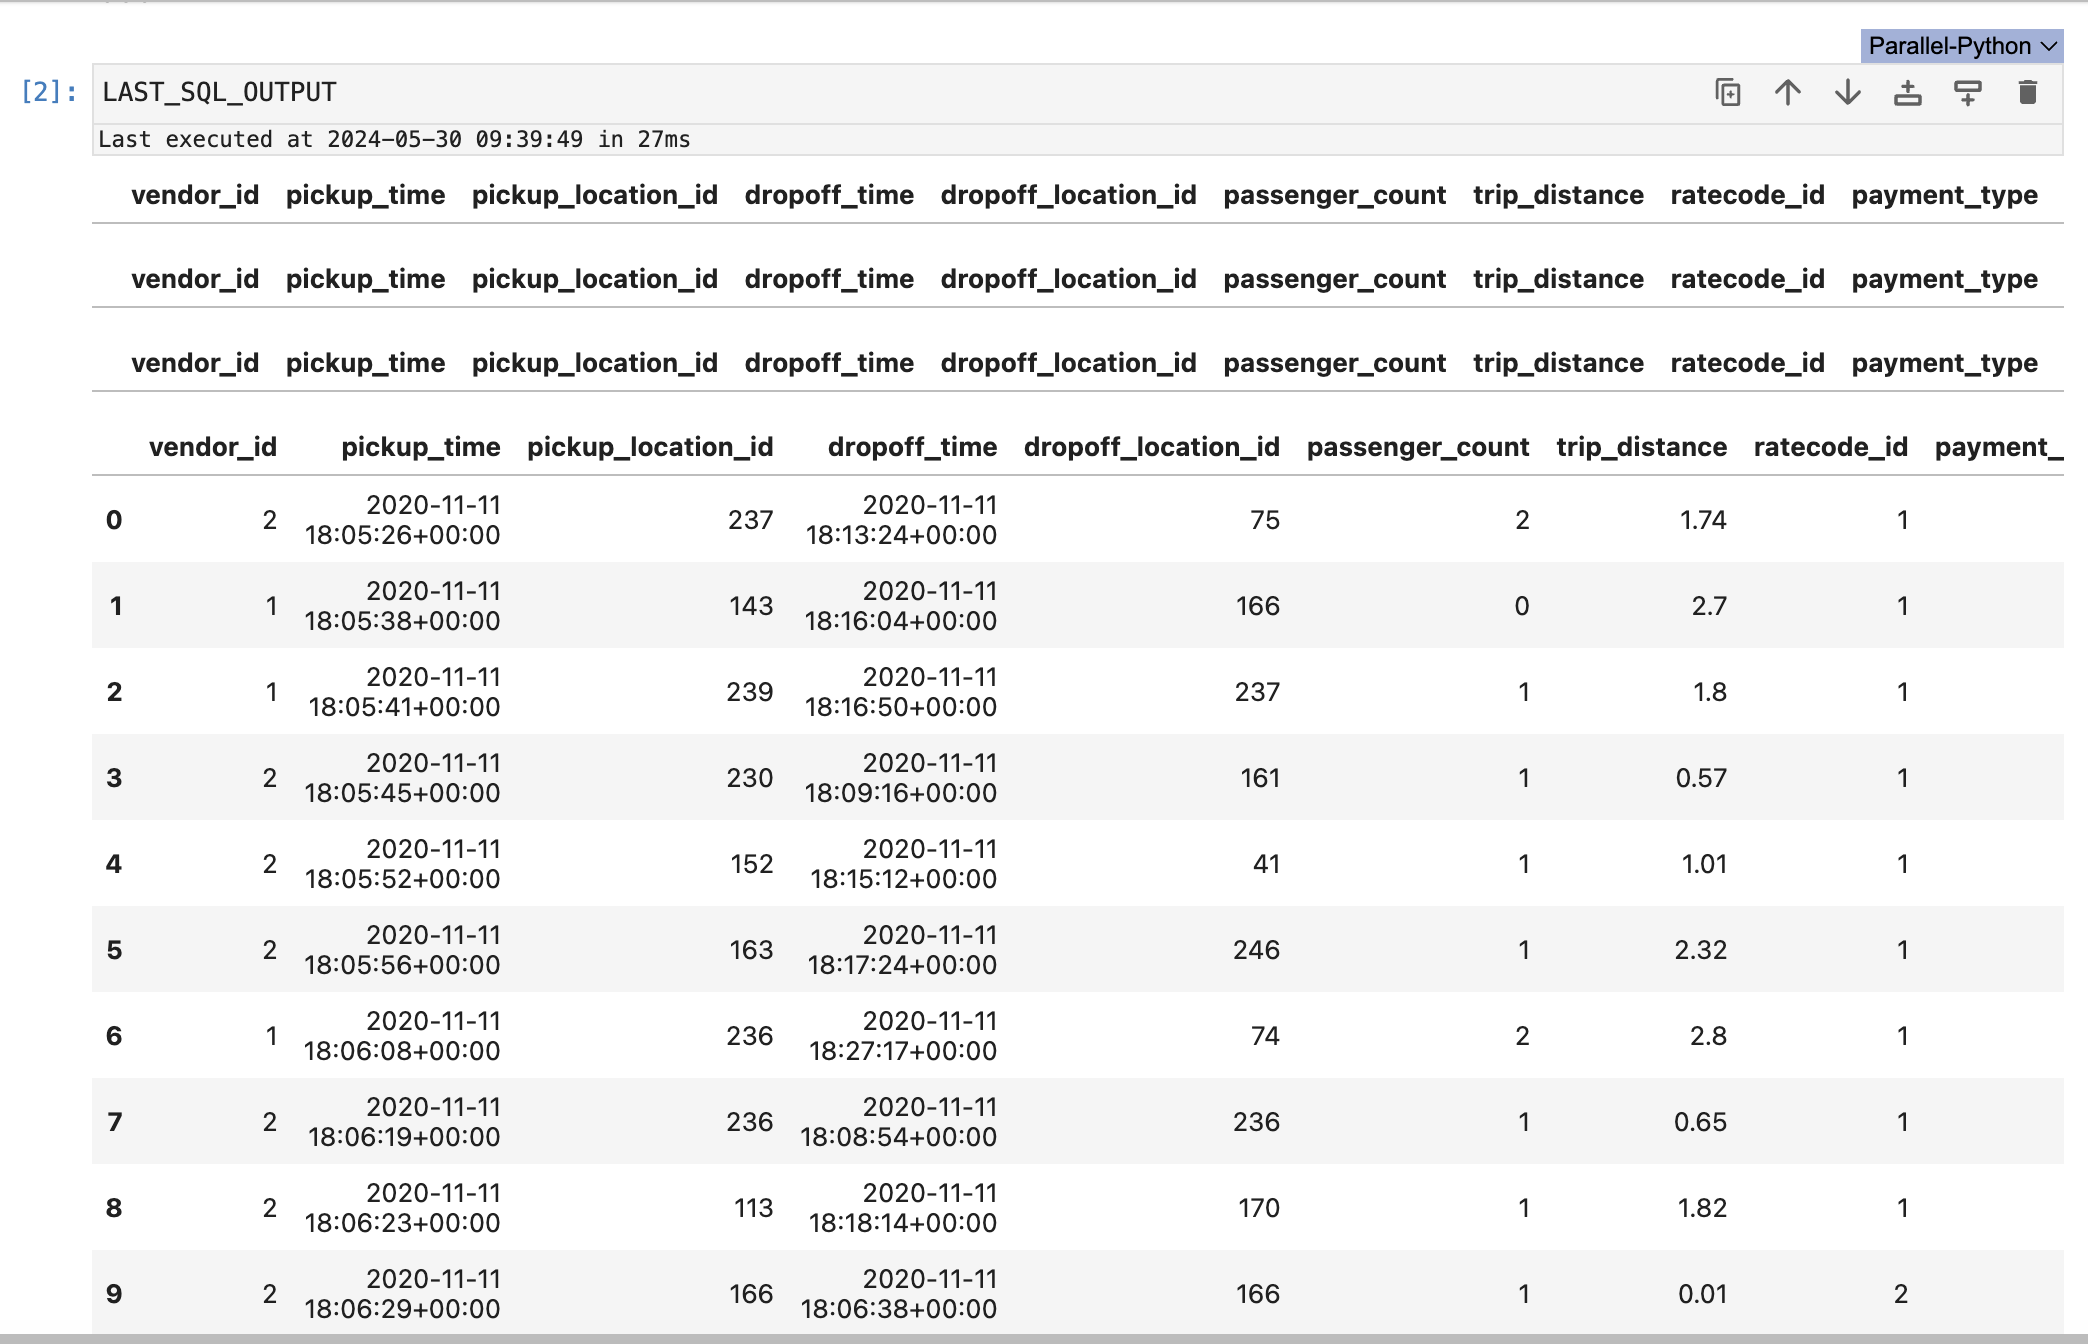The image size is (2088, 1344).
Task: Delete cell with trash icon
Action: pos(2028,93)
